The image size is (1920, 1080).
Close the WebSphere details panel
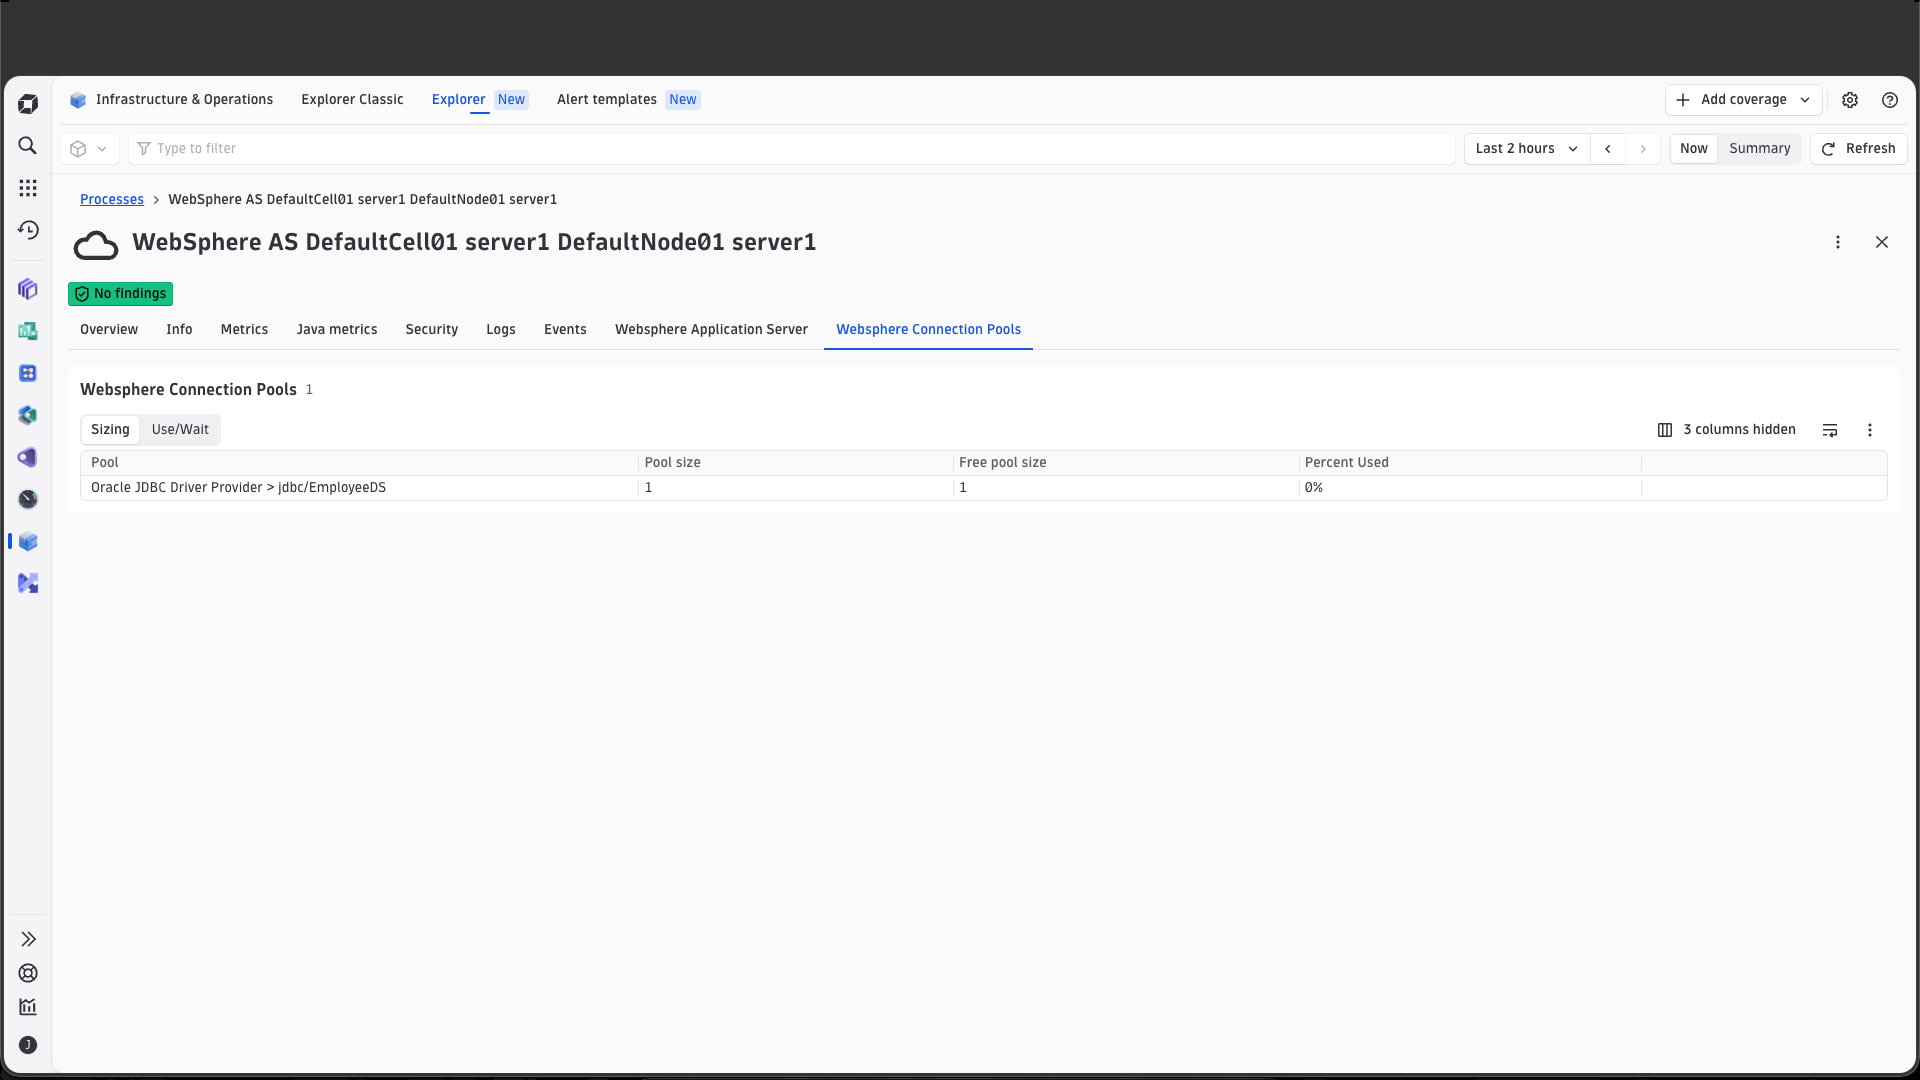pyautogui.click(x=1882, y=242)
